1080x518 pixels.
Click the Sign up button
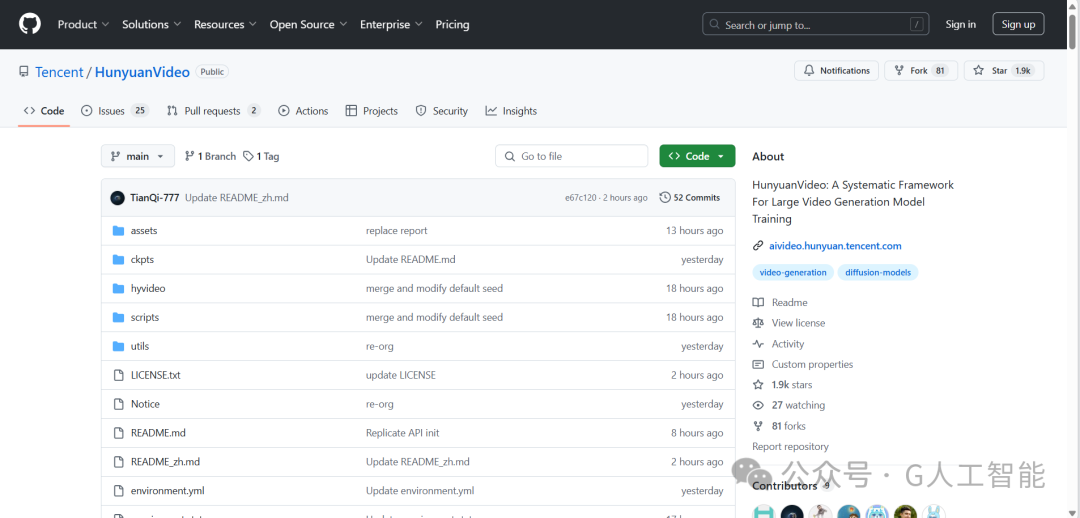click(1018, 24)
